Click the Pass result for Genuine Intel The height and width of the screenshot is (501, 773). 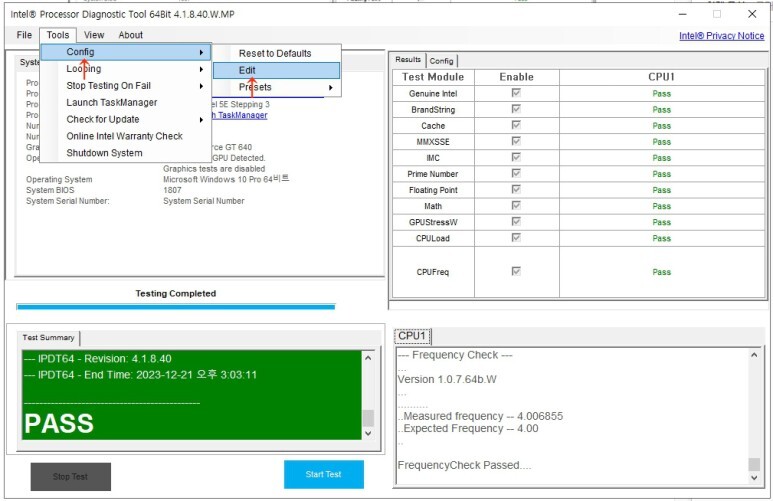(x=662, y=94)
